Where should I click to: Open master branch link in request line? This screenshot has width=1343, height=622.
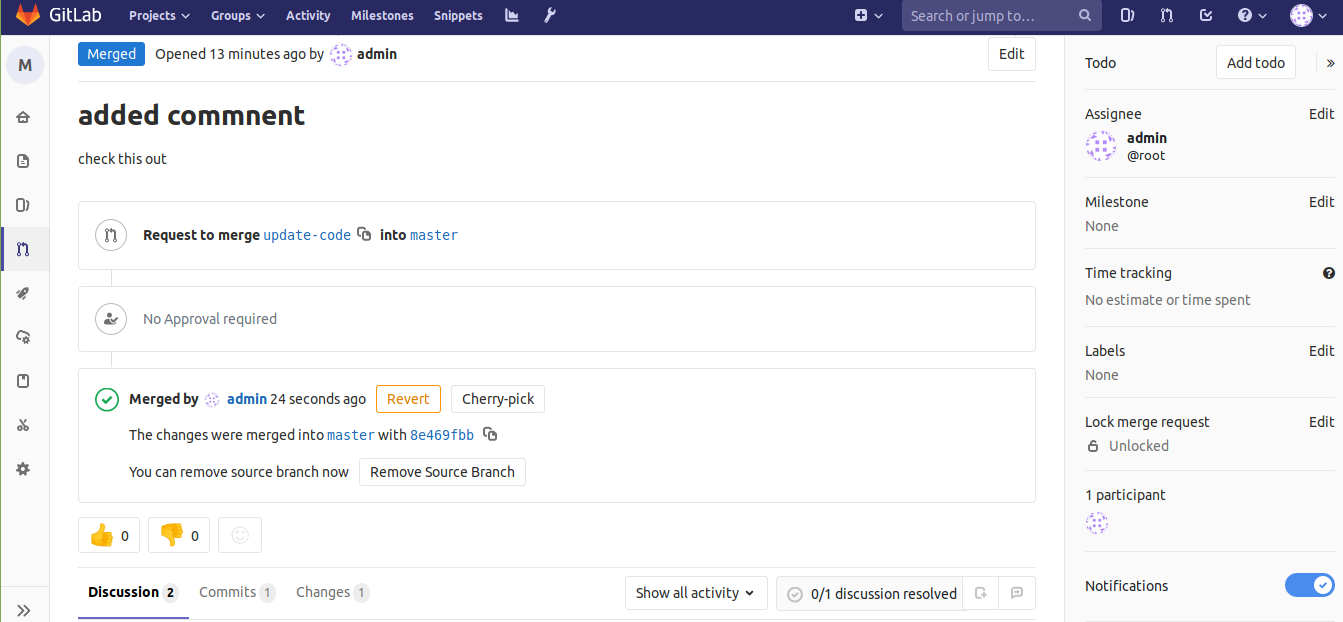tap(434, 235)
